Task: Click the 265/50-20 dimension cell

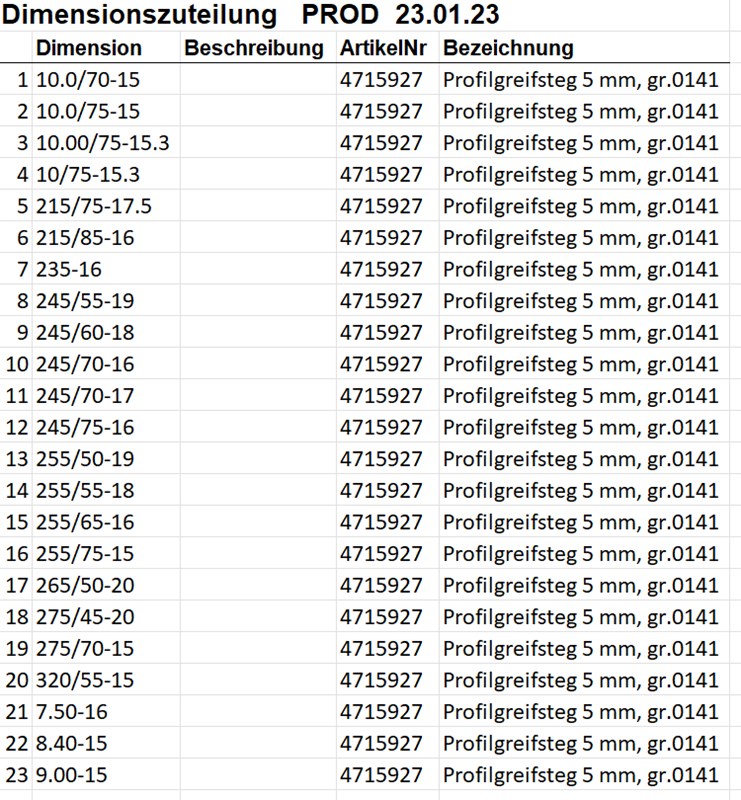Action: [x=85, y=585]
